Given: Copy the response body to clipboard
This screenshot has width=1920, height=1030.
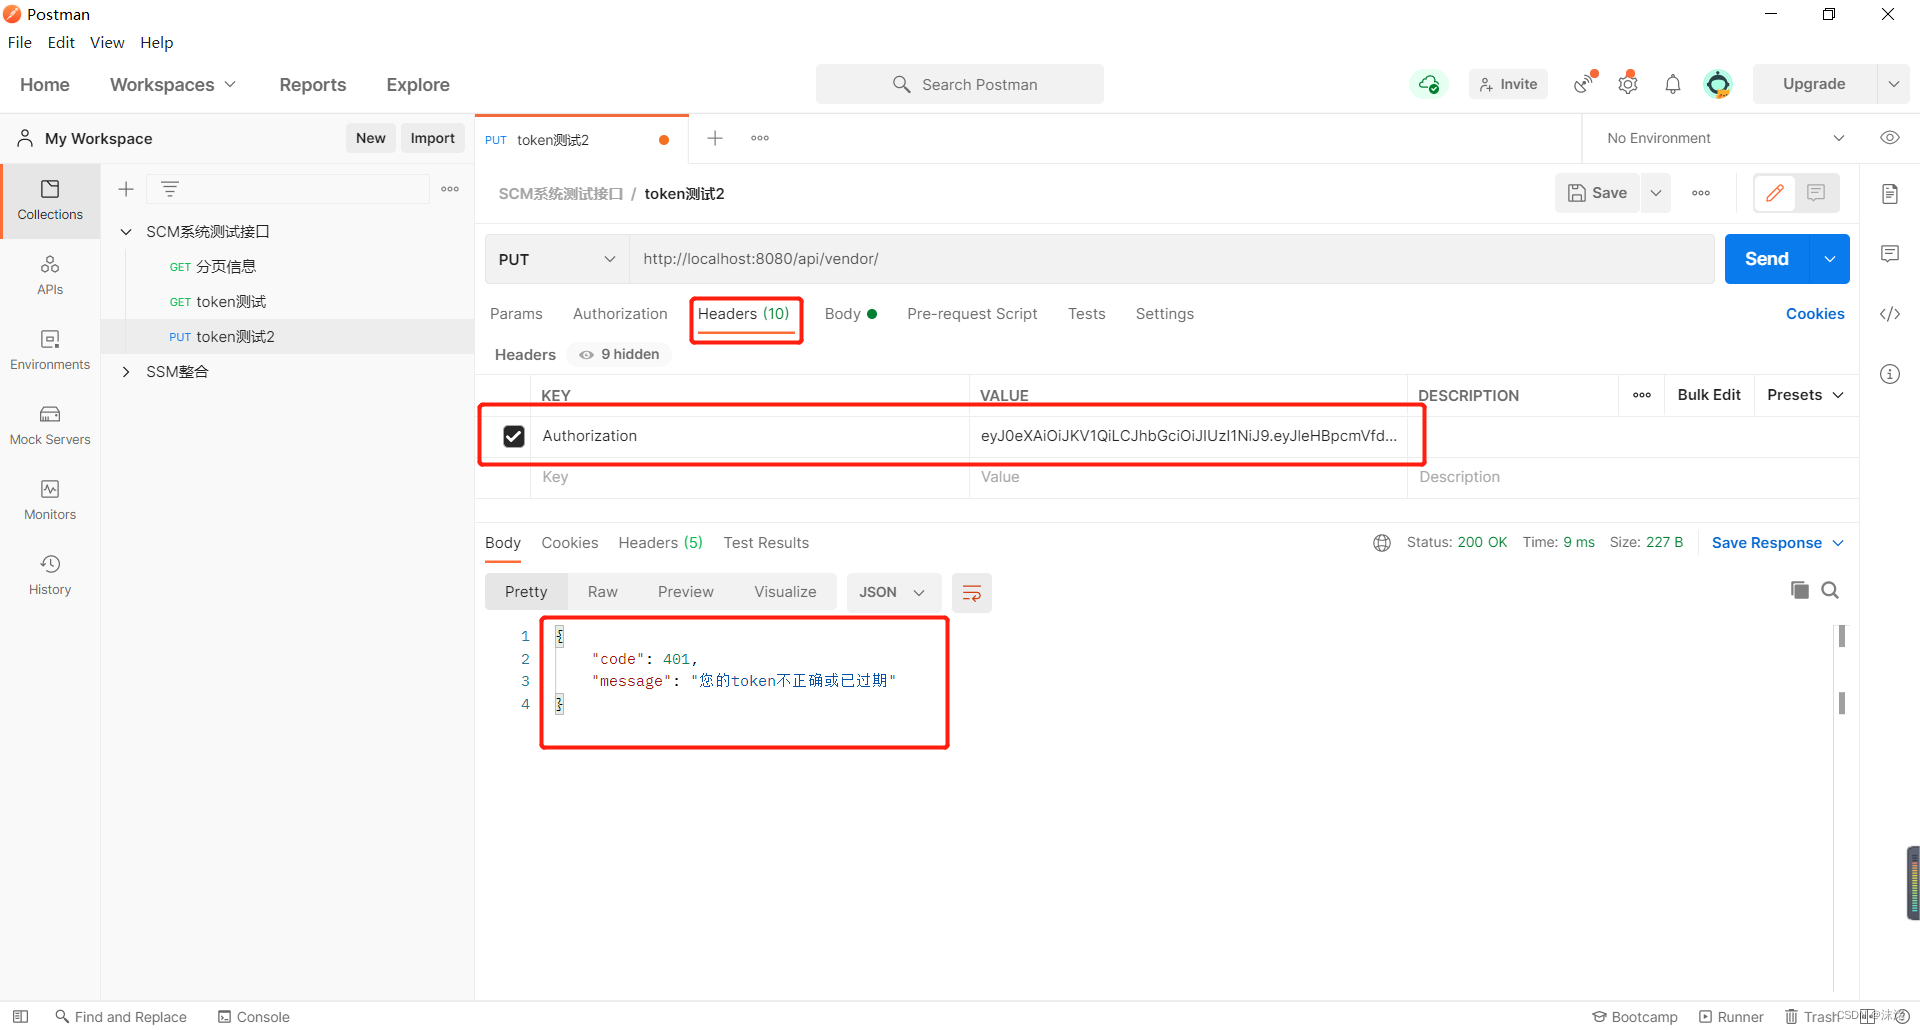Looking at the screenshot, I should 1800,590.
